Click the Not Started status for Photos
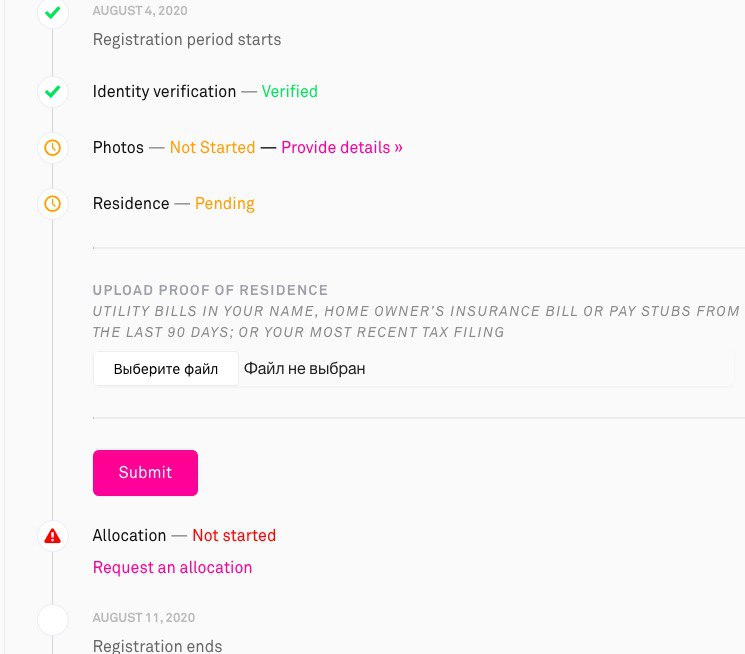745x654 pixels. pyautogui.click(x=212, y=147)
